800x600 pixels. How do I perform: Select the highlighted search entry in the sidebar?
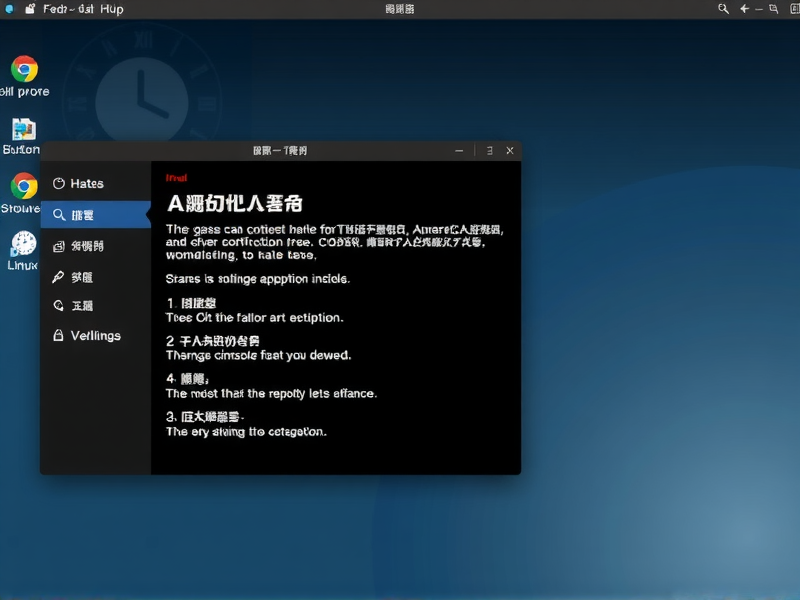(96, 215)
